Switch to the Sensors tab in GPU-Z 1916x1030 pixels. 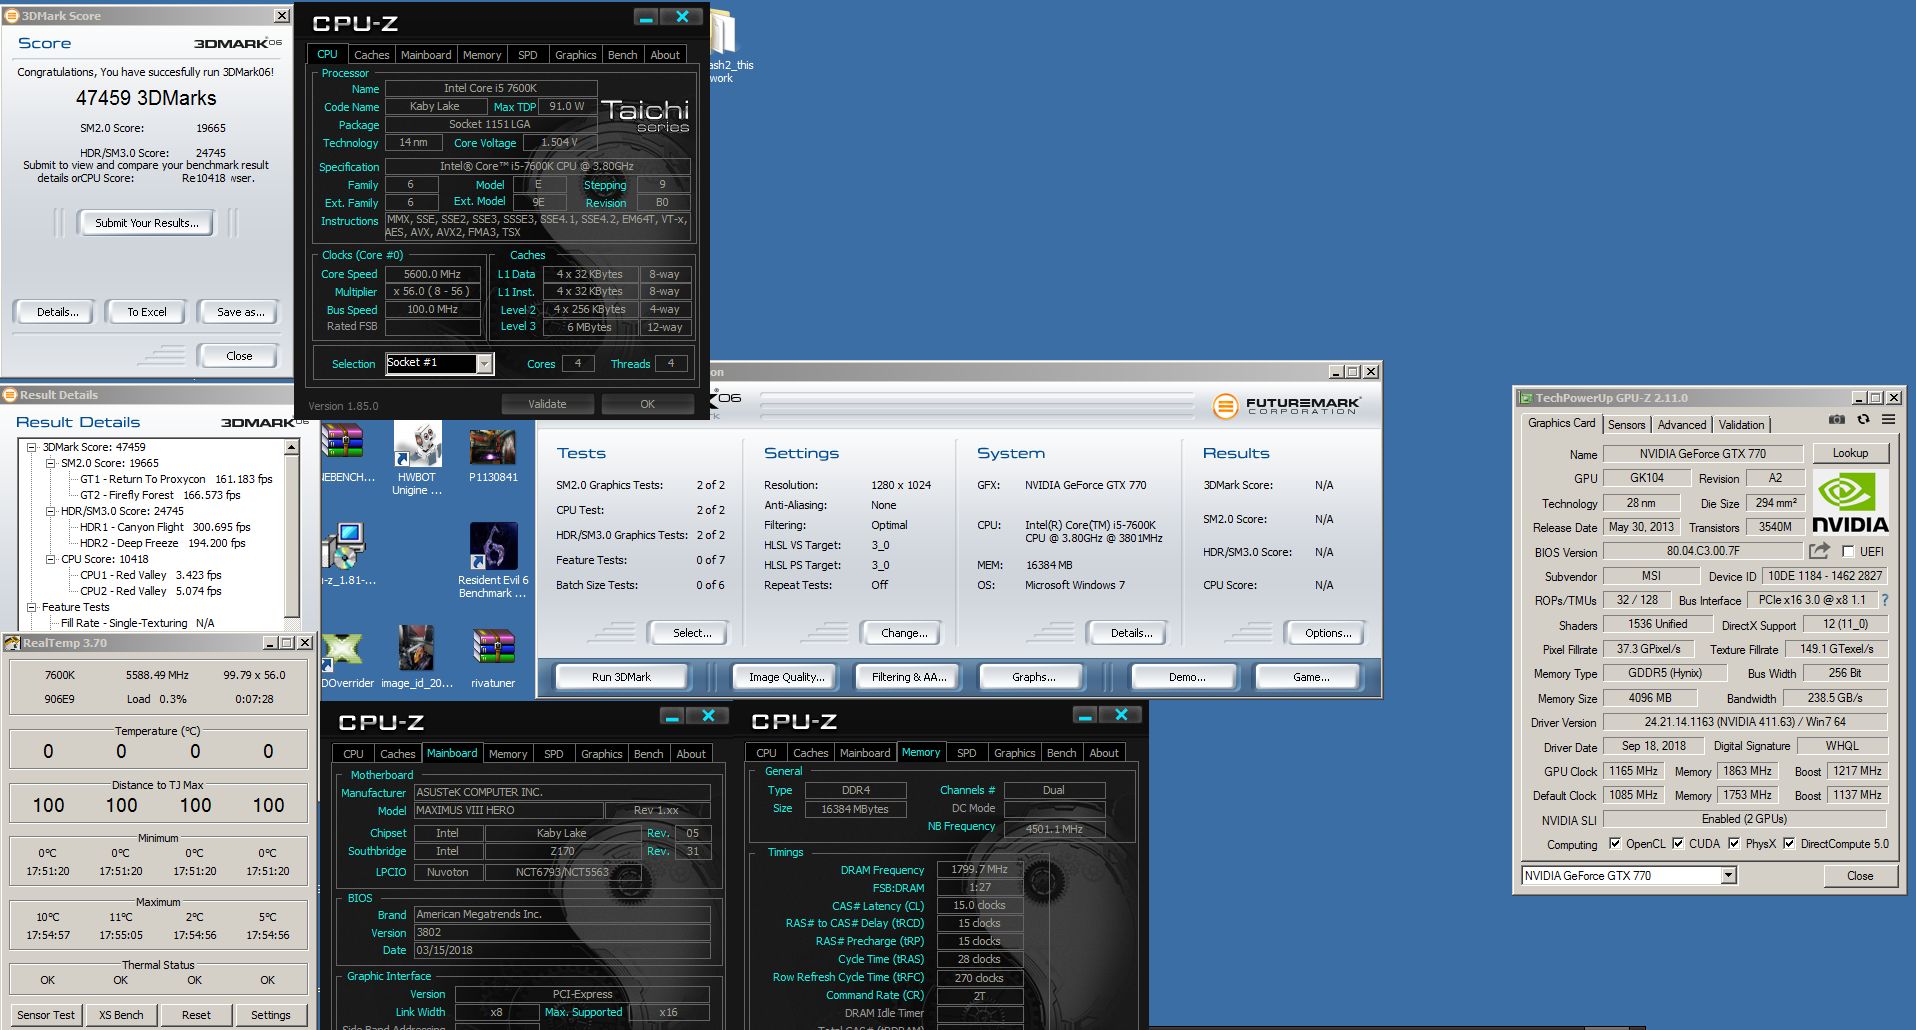(1626, 425)
